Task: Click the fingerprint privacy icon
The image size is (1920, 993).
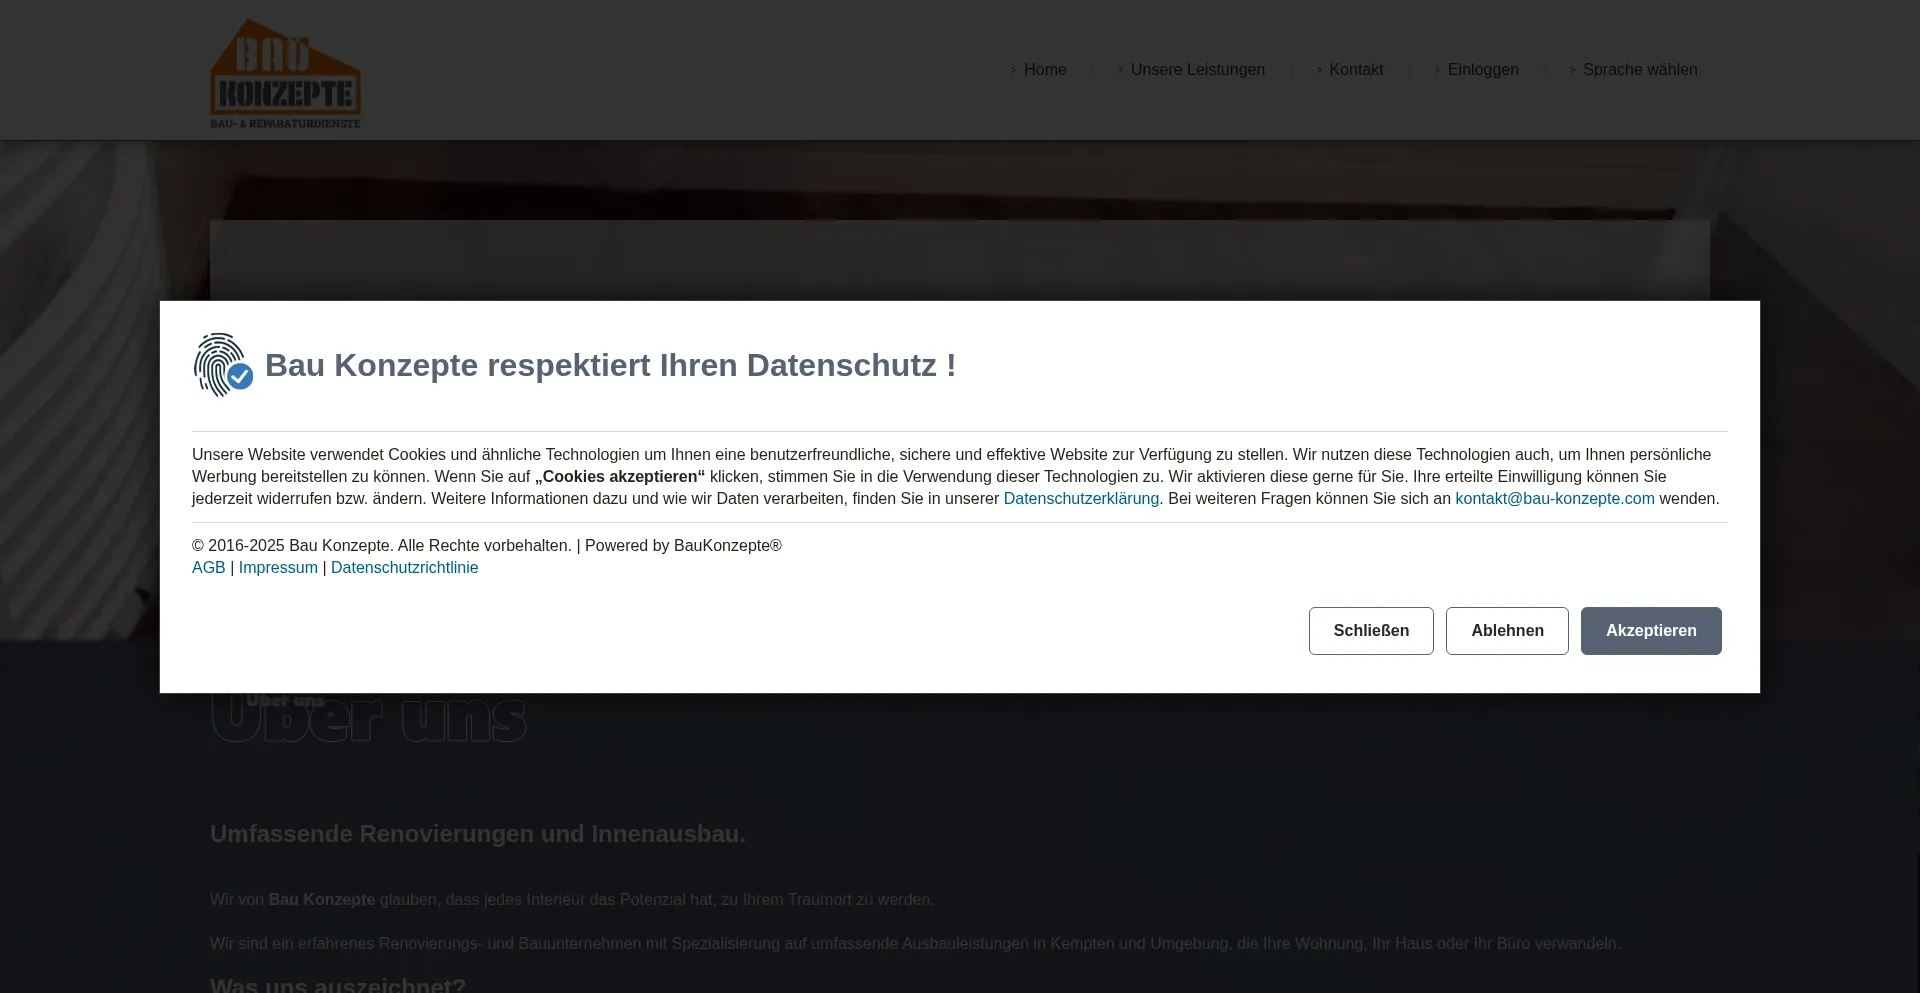Action: [222, 365]
